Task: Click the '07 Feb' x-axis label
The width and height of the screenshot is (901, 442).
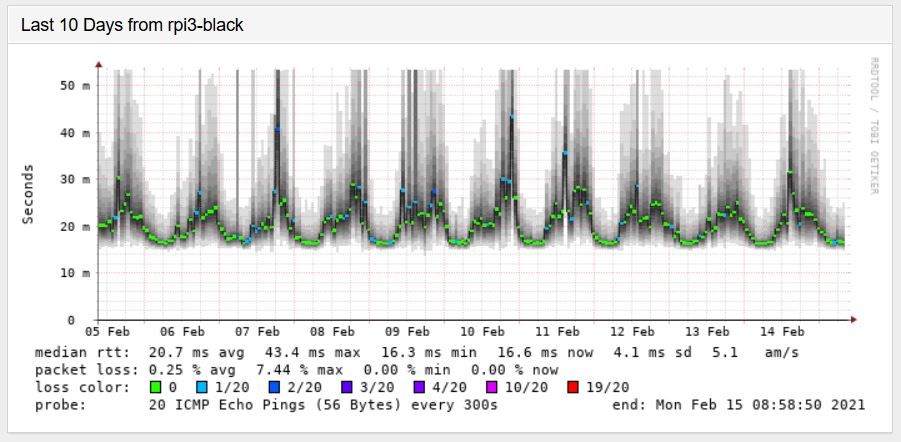Action: click(x=257, y=332)
